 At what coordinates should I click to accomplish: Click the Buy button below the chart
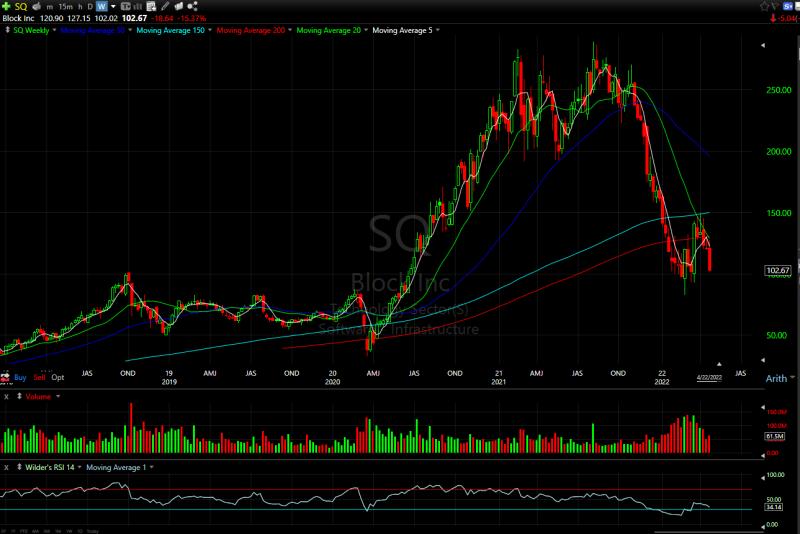pyautogui.click(x=20, y=377)
